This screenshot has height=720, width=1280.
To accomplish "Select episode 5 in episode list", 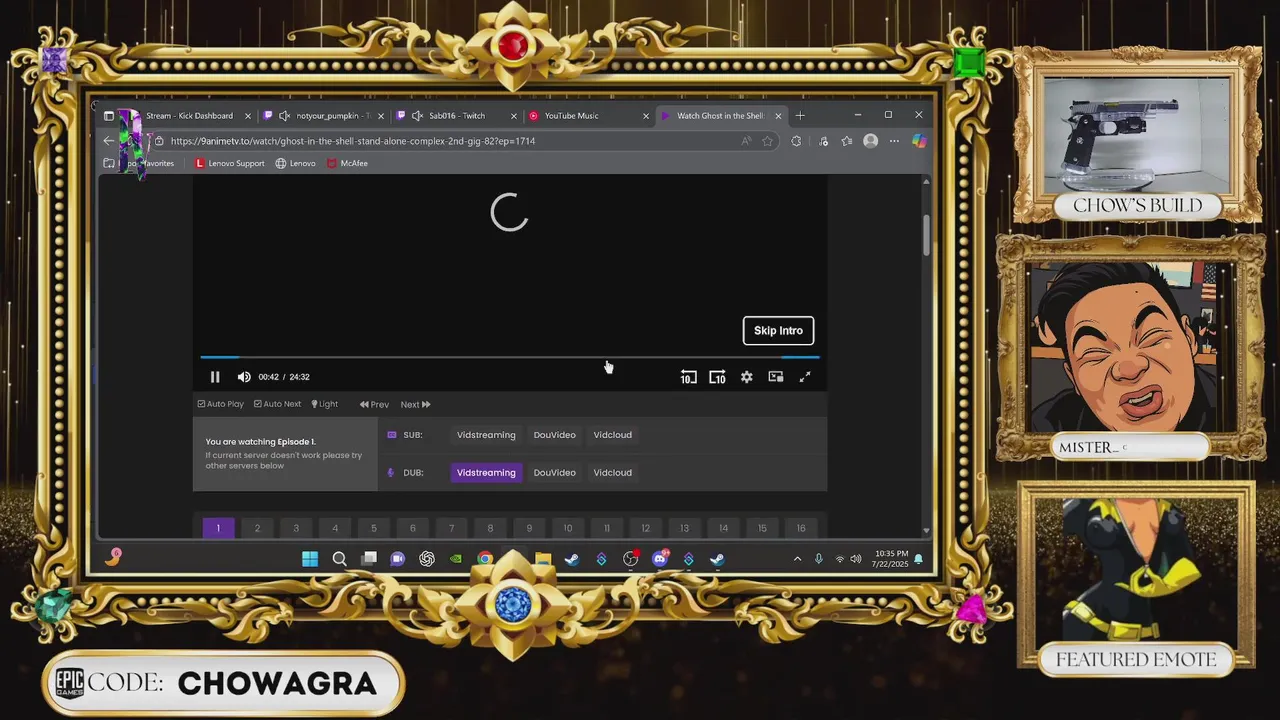I will tap(374, 528).
